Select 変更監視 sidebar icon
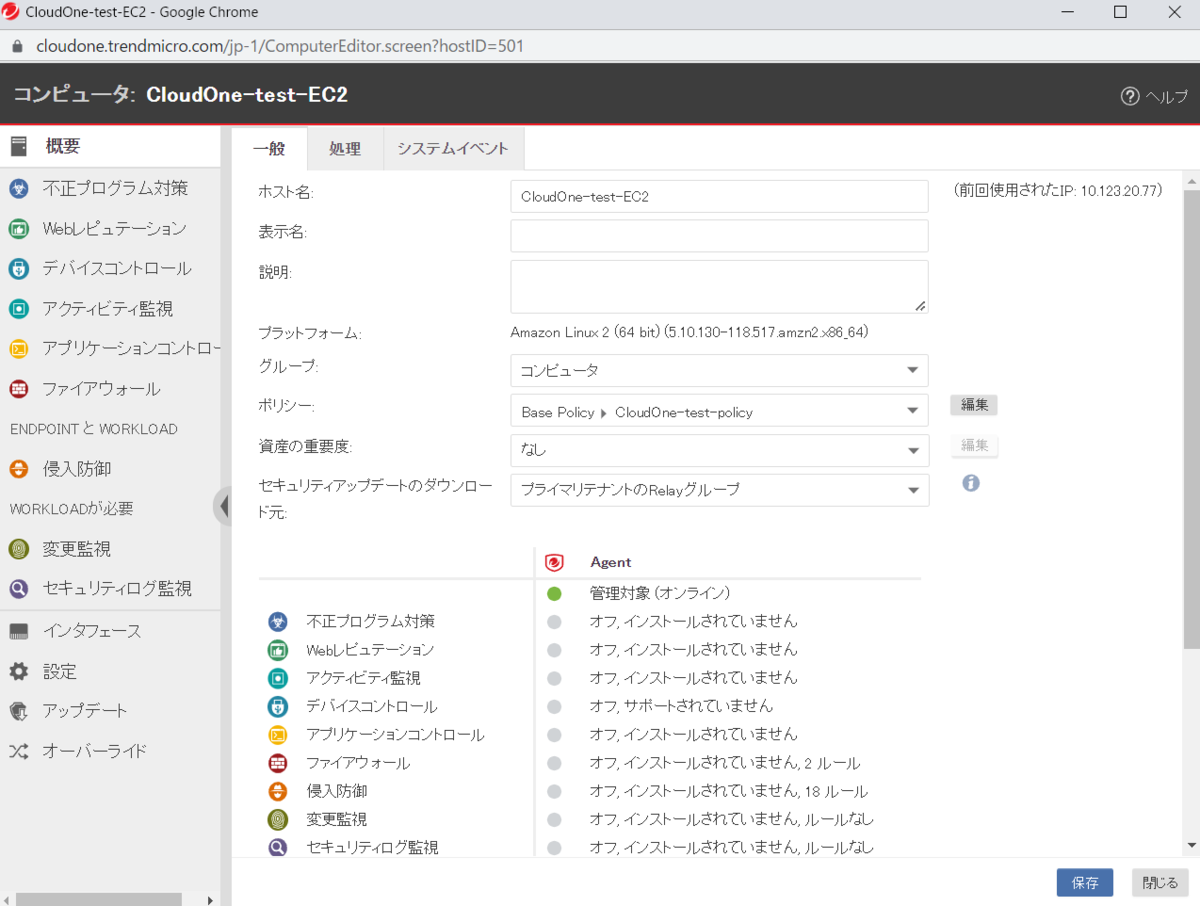 (18, 548)
